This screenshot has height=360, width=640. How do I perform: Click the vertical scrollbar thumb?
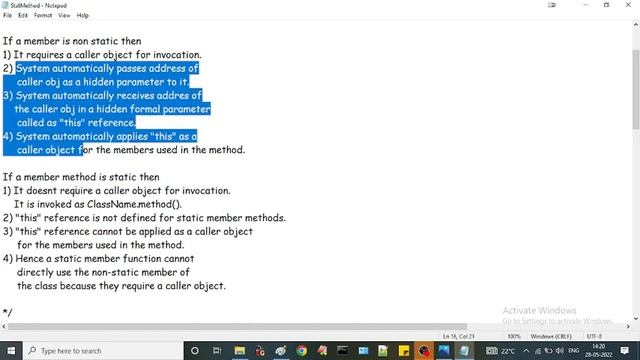[x=636, y=89]
